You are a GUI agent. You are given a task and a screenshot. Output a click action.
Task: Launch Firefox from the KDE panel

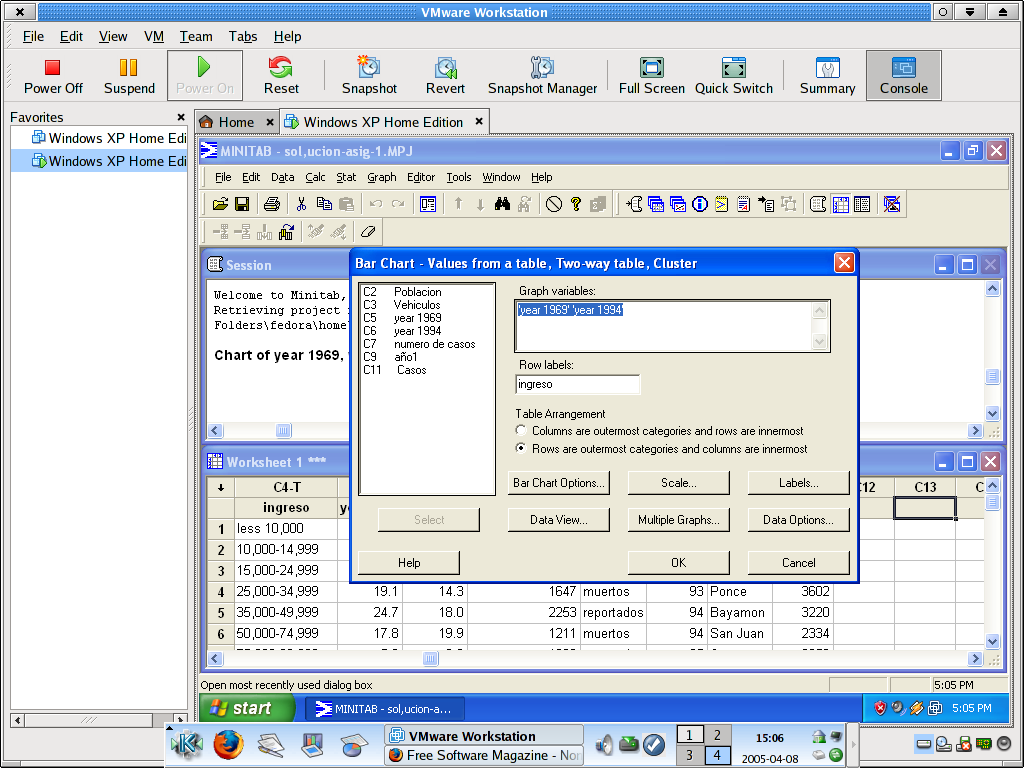click(x=228, y=744)
